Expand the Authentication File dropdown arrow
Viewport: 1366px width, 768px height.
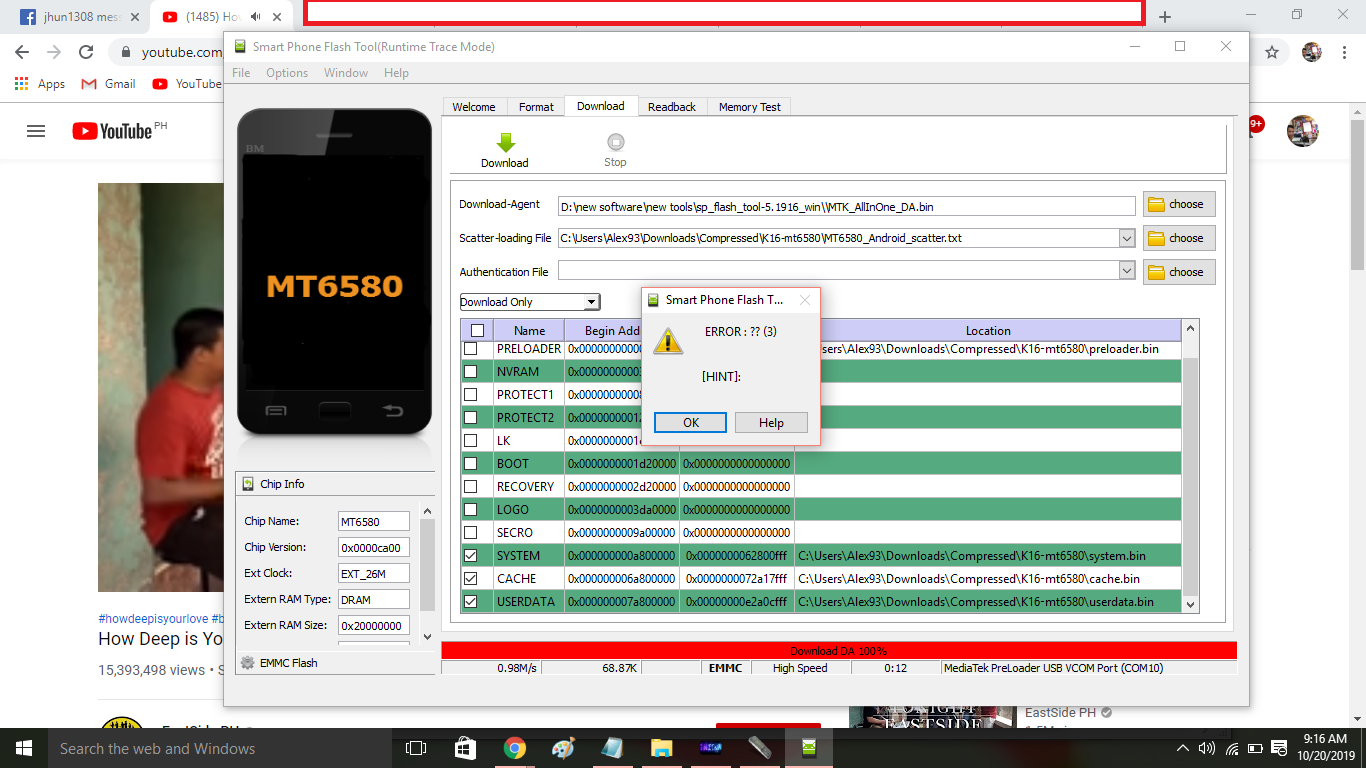(1127, 271)
